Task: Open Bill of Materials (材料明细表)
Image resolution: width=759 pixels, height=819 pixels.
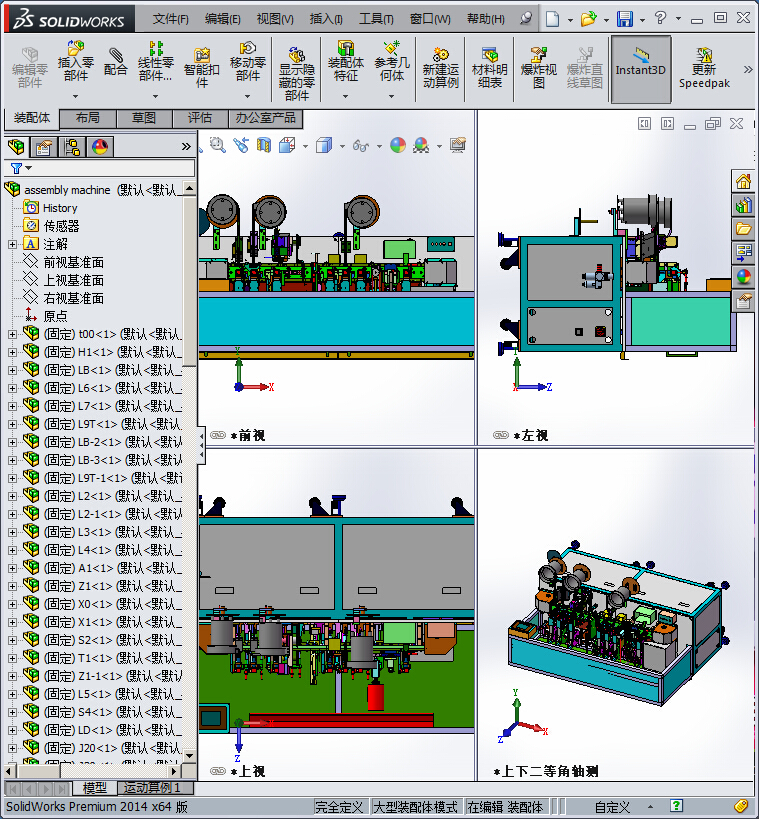Action: coord(489,67)
